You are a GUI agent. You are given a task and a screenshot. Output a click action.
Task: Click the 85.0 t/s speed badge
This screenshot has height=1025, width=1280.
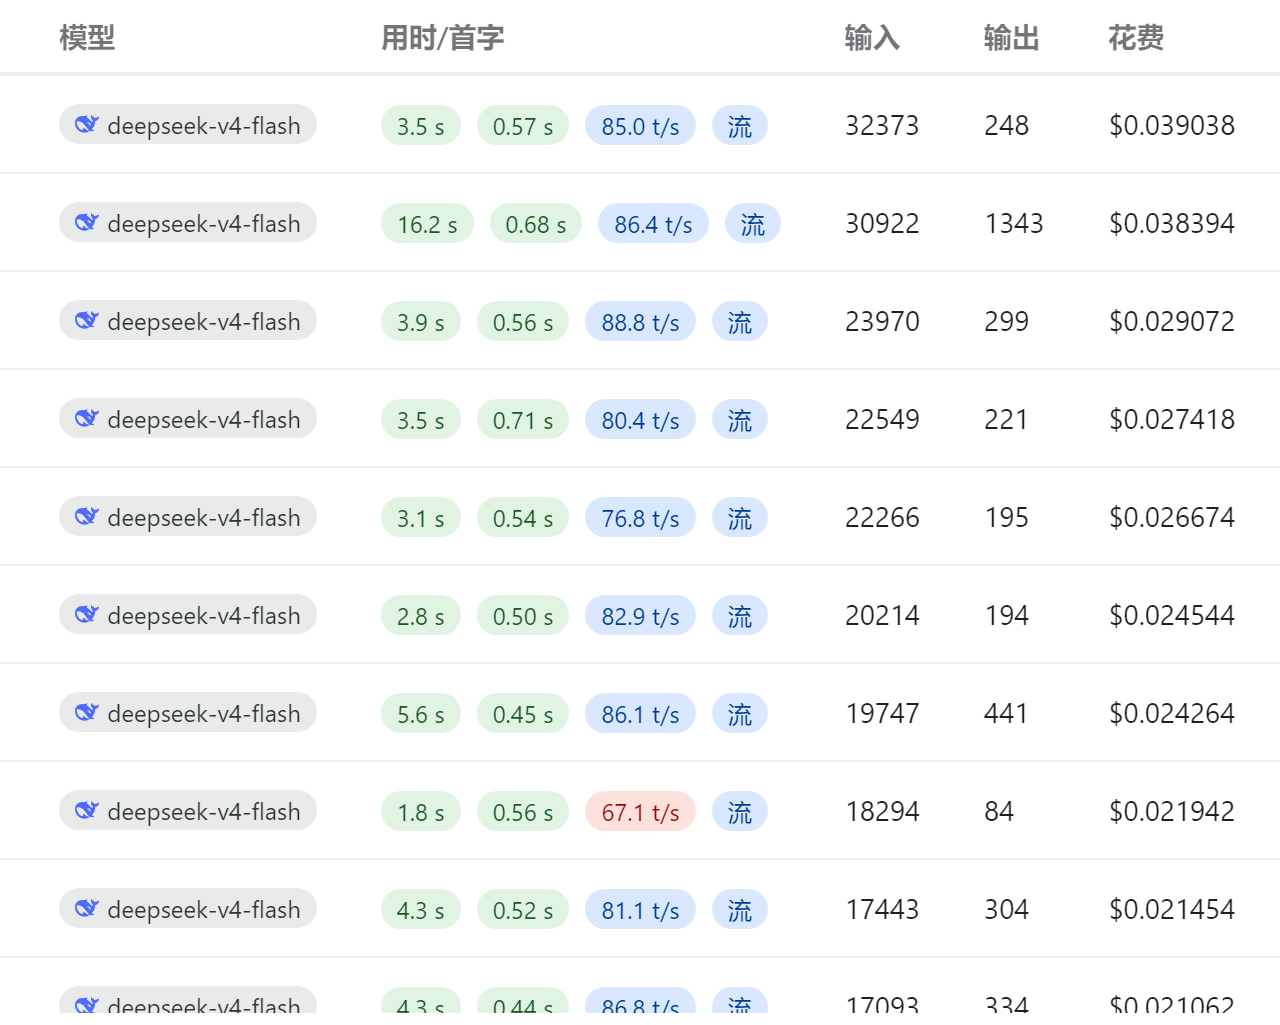click(x=640, y=126)
